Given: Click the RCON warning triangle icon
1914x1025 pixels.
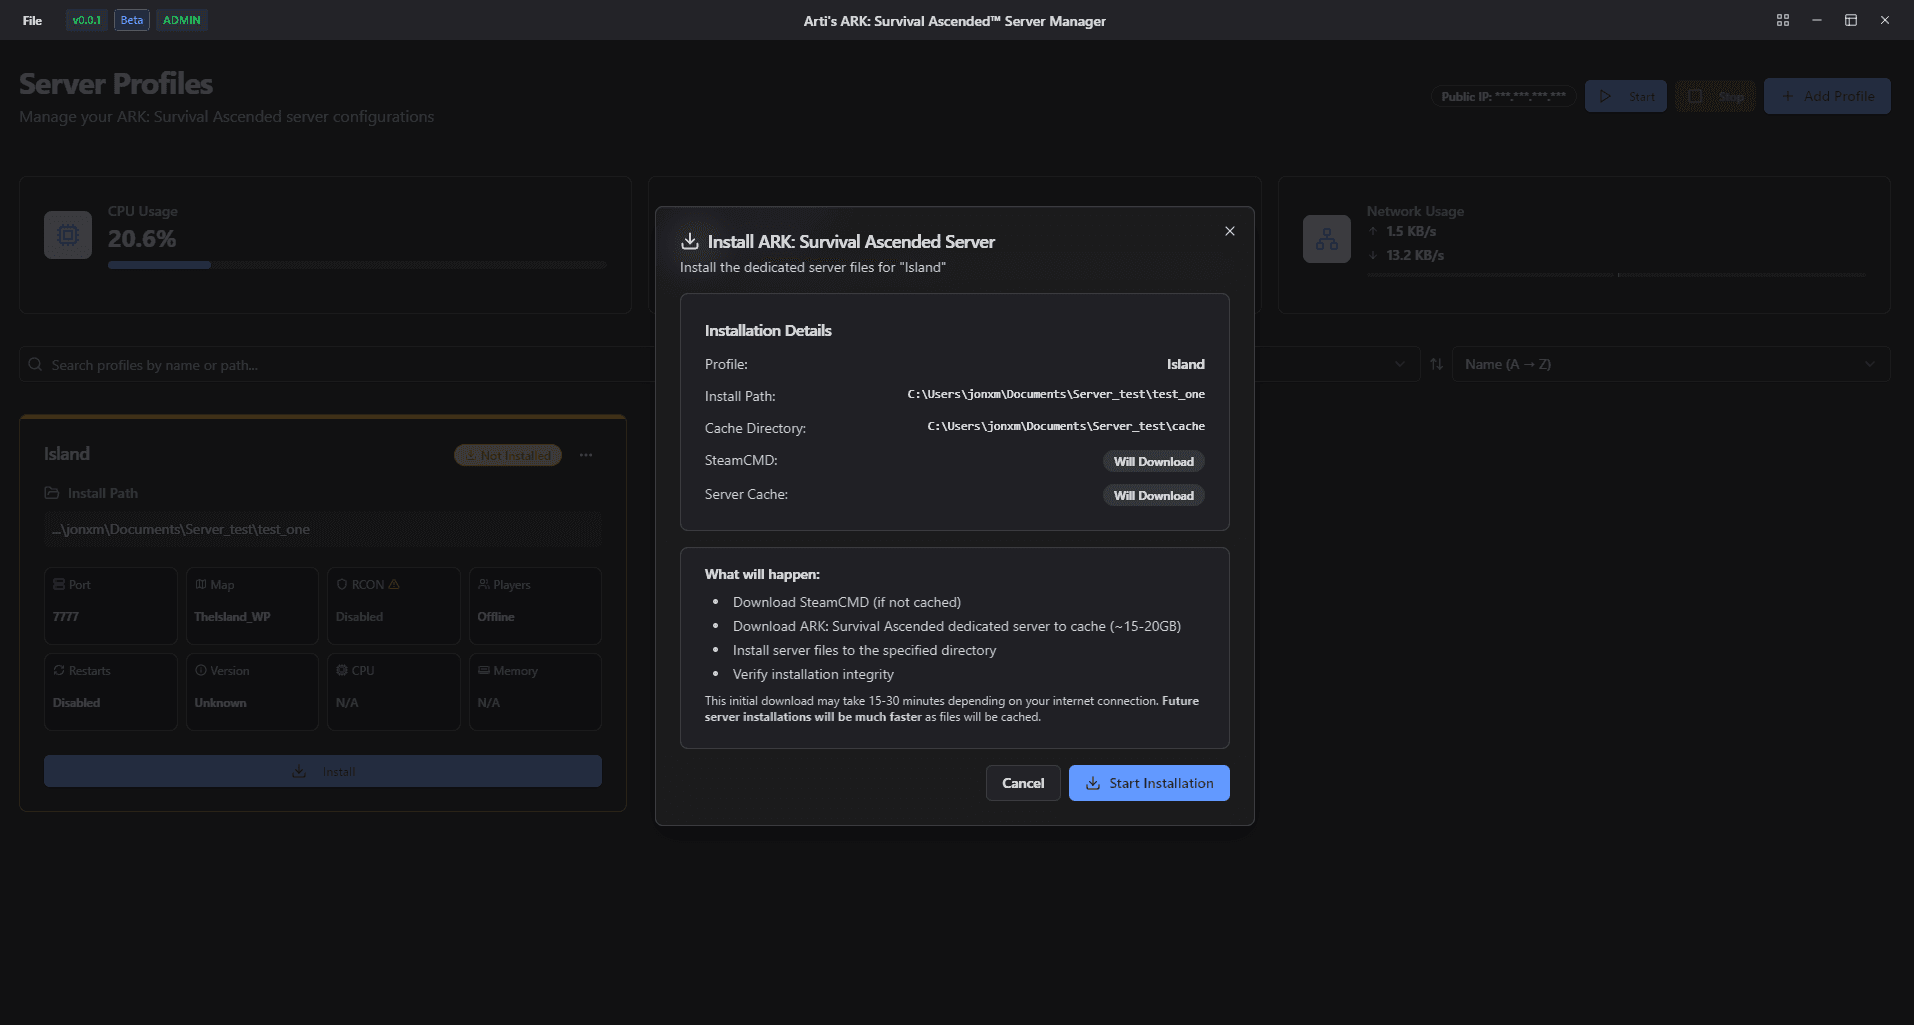Looking at the screenshot, I should (394, 585).
